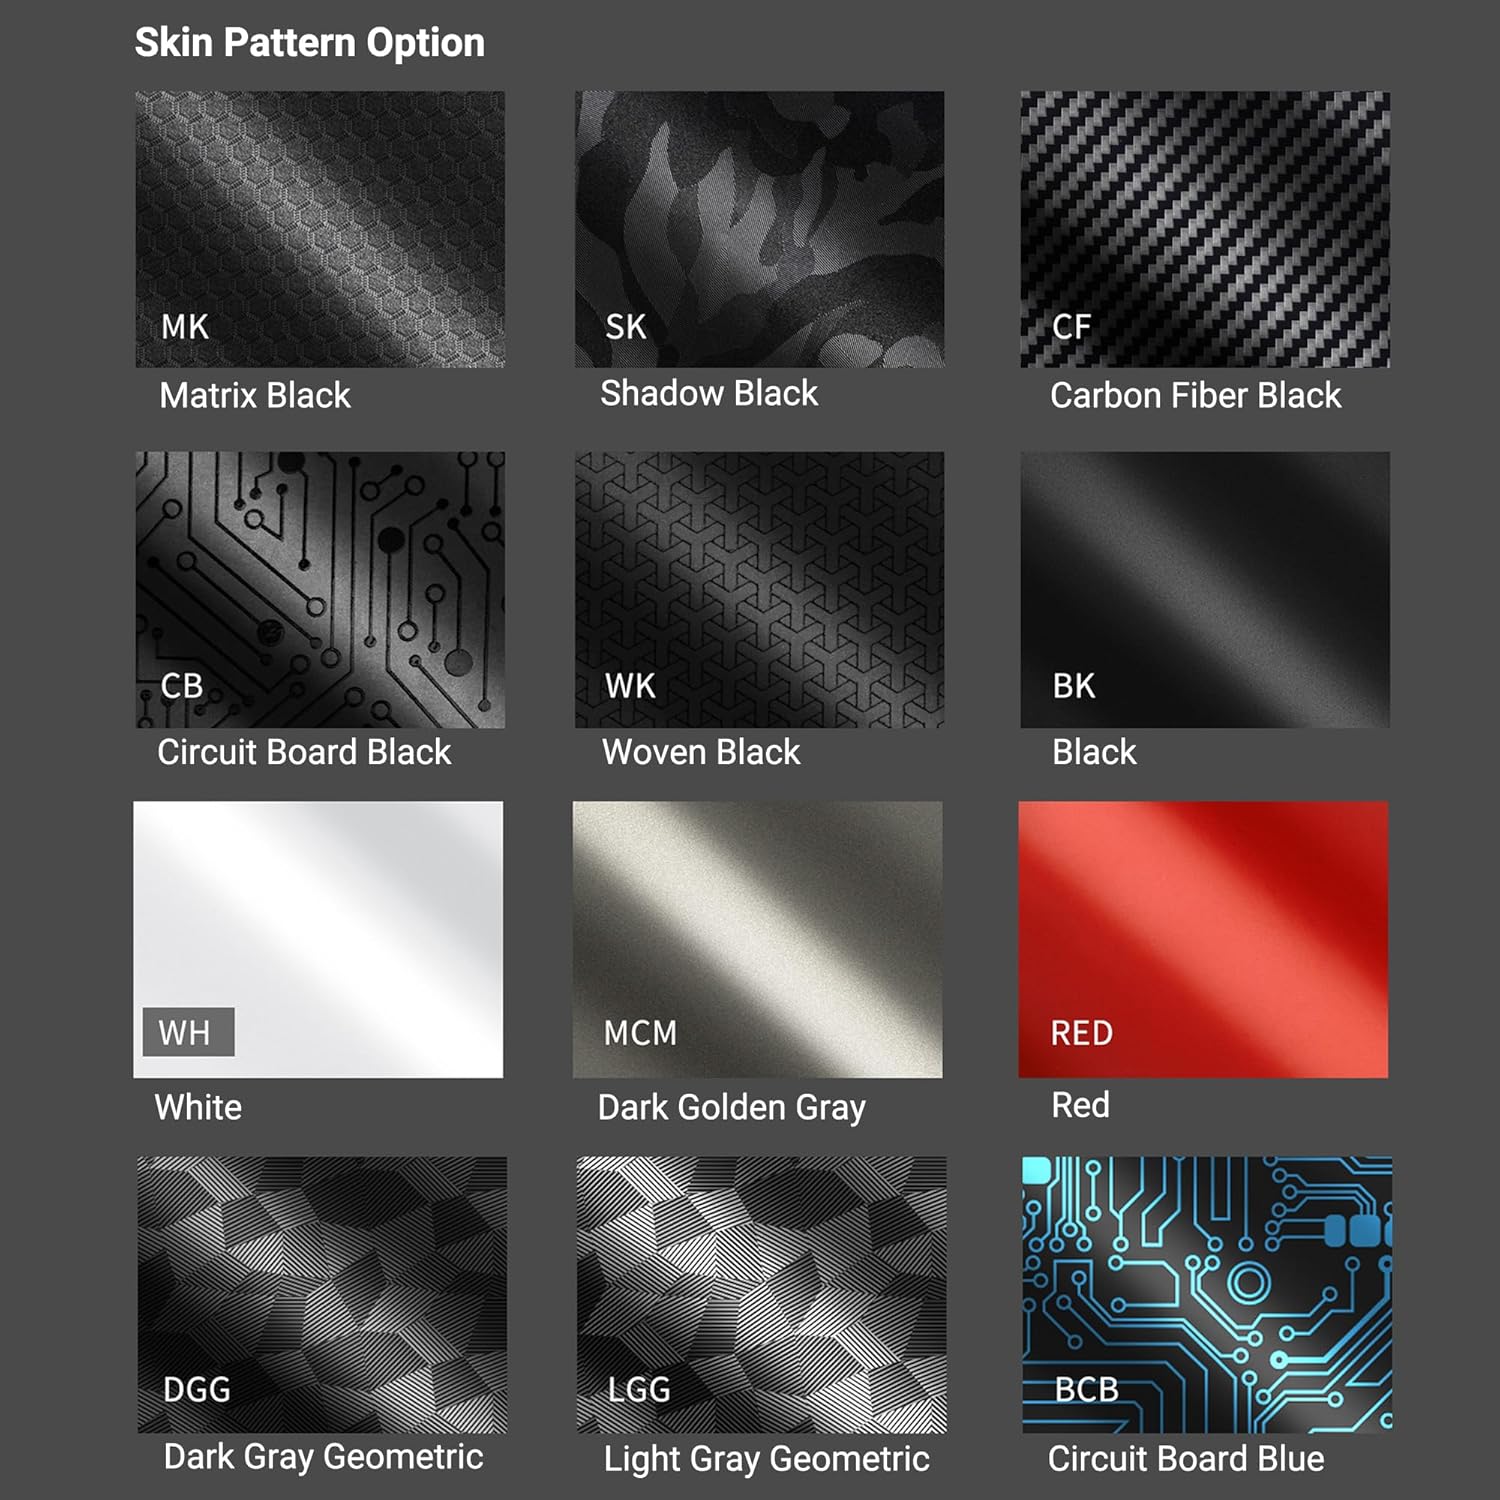Choose the Circuit Board Blue pattern
Image resolution: width=1500 pixels, height=1500 pixels.
(1207, 1295)
